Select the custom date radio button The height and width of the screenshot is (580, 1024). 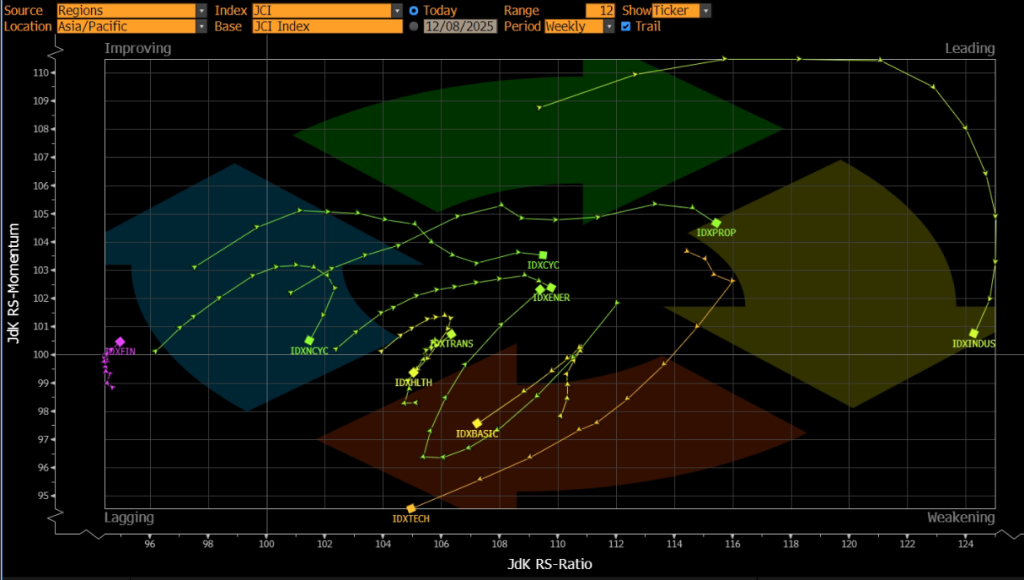click(x=414, y=27)
